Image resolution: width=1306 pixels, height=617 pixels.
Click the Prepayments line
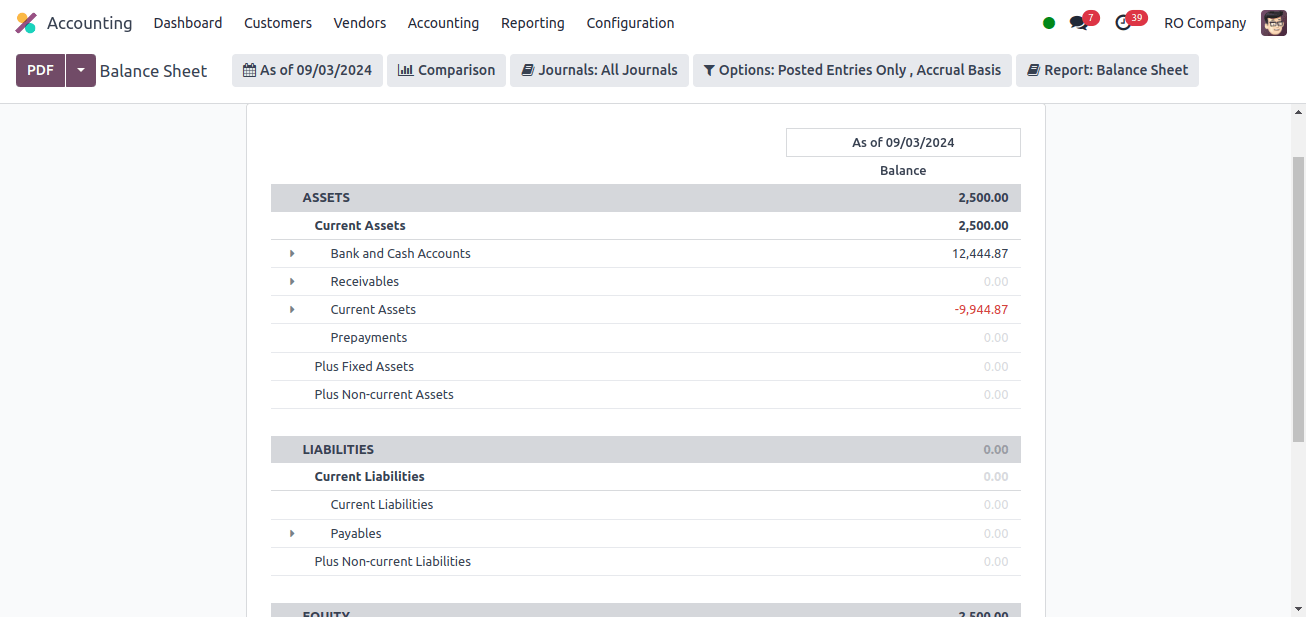(646, 338)
